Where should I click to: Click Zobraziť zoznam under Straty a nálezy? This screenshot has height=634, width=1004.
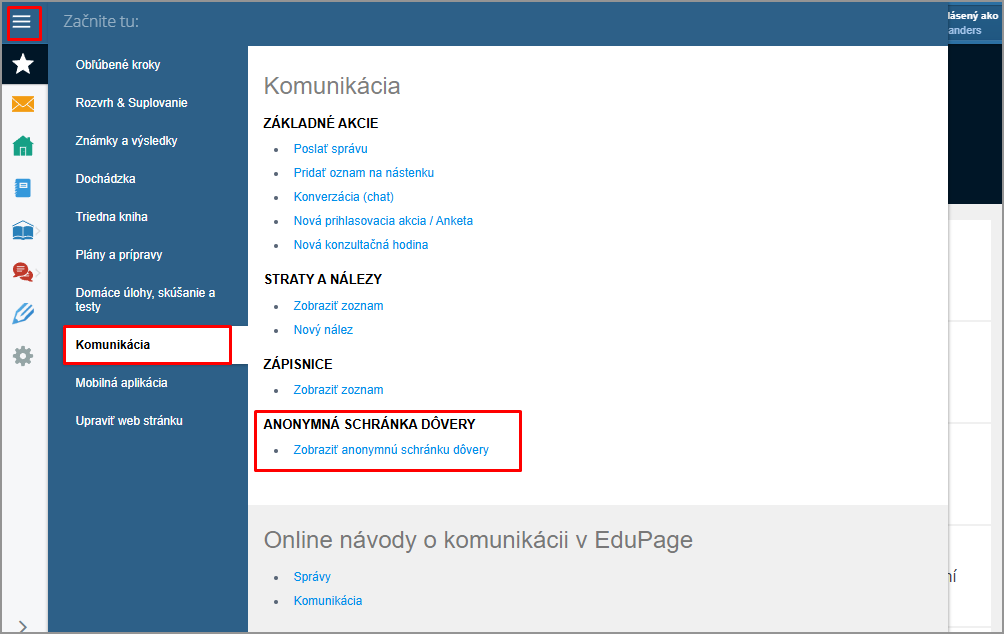click(338, 306)
